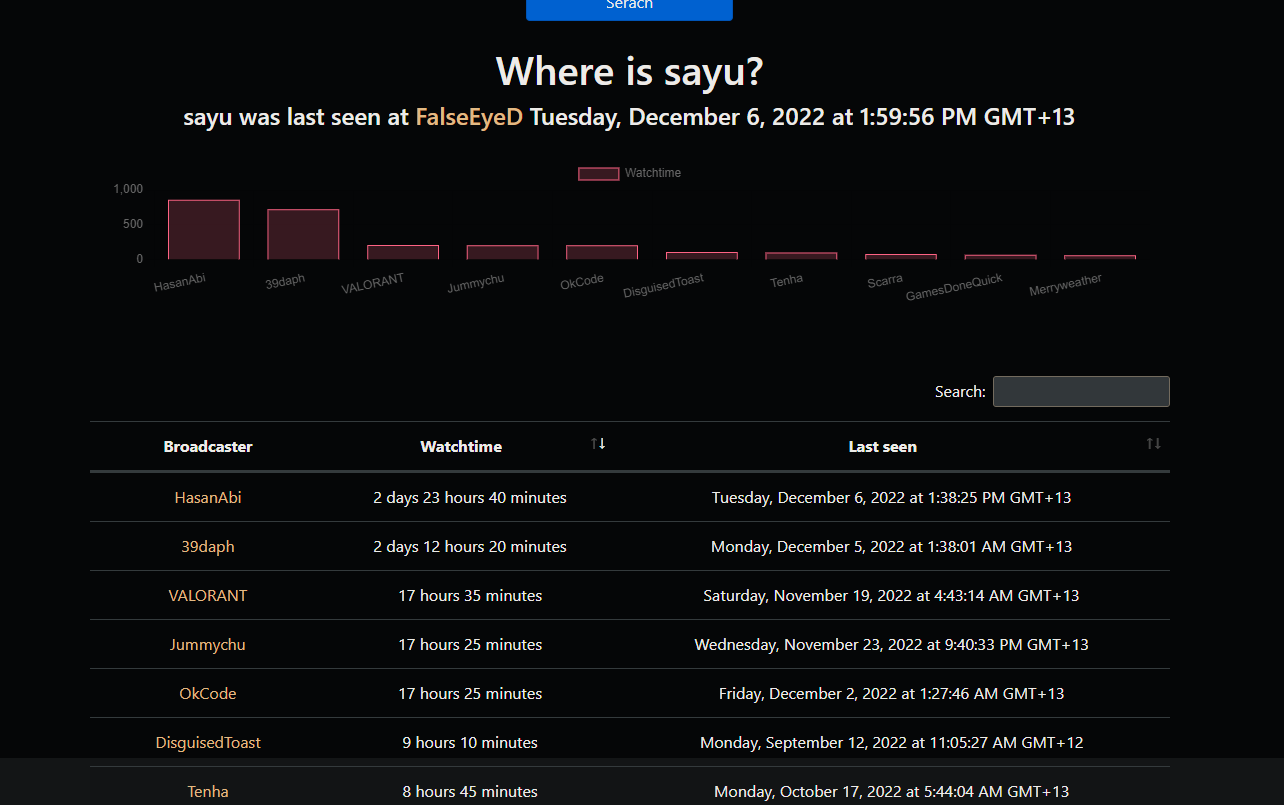
Task: Click Jummychu last seen 'November 23, 2022' cell
Action: (891, 644)
